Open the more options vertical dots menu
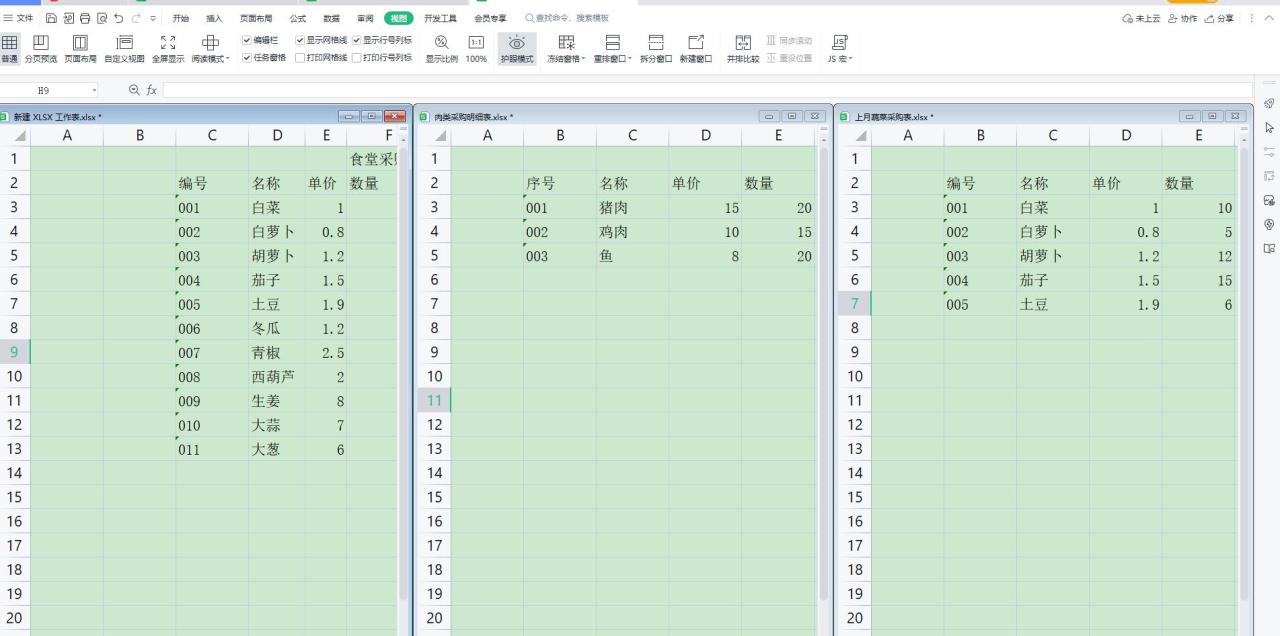 pyautogui.click(x=1252, y=18)
